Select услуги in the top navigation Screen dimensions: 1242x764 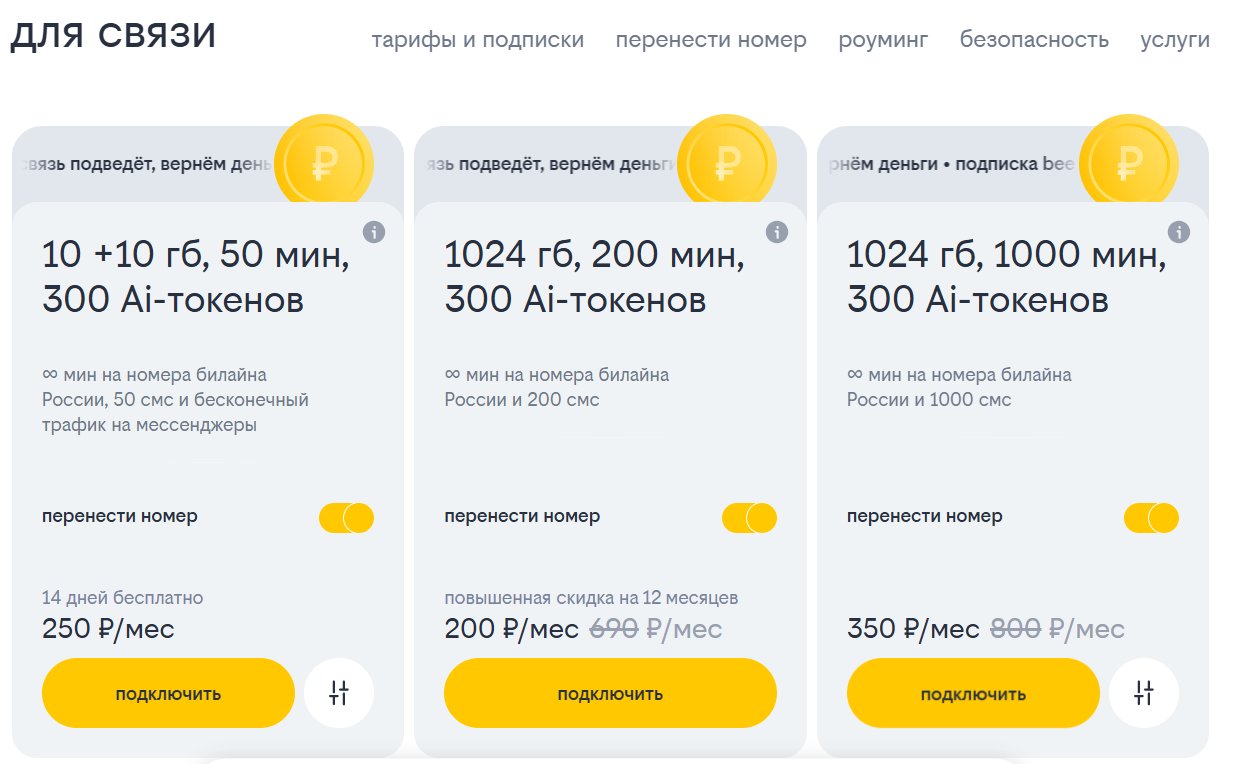click(1175, 40)
